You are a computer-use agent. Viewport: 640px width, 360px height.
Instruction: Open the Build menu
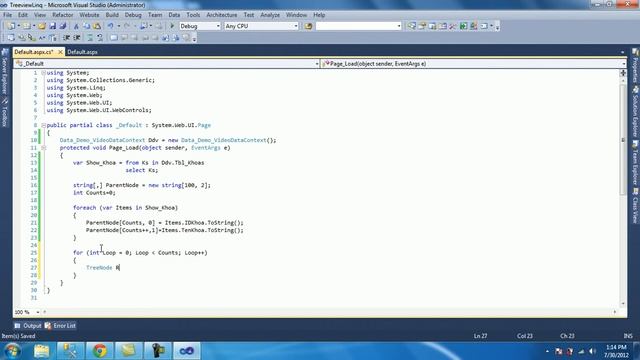click(x=112, y=15)
